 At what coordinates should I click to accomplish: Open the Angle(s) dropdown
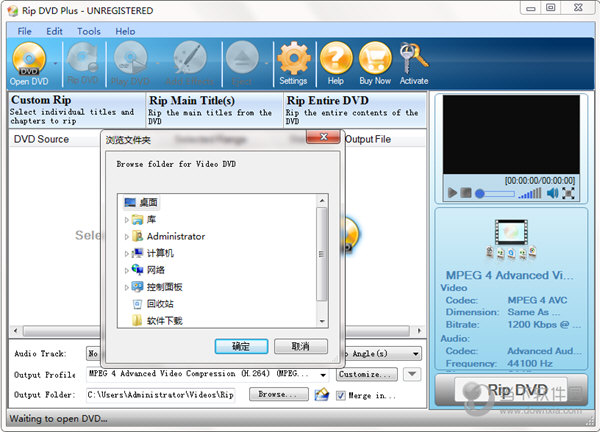(x=416, y=354)
